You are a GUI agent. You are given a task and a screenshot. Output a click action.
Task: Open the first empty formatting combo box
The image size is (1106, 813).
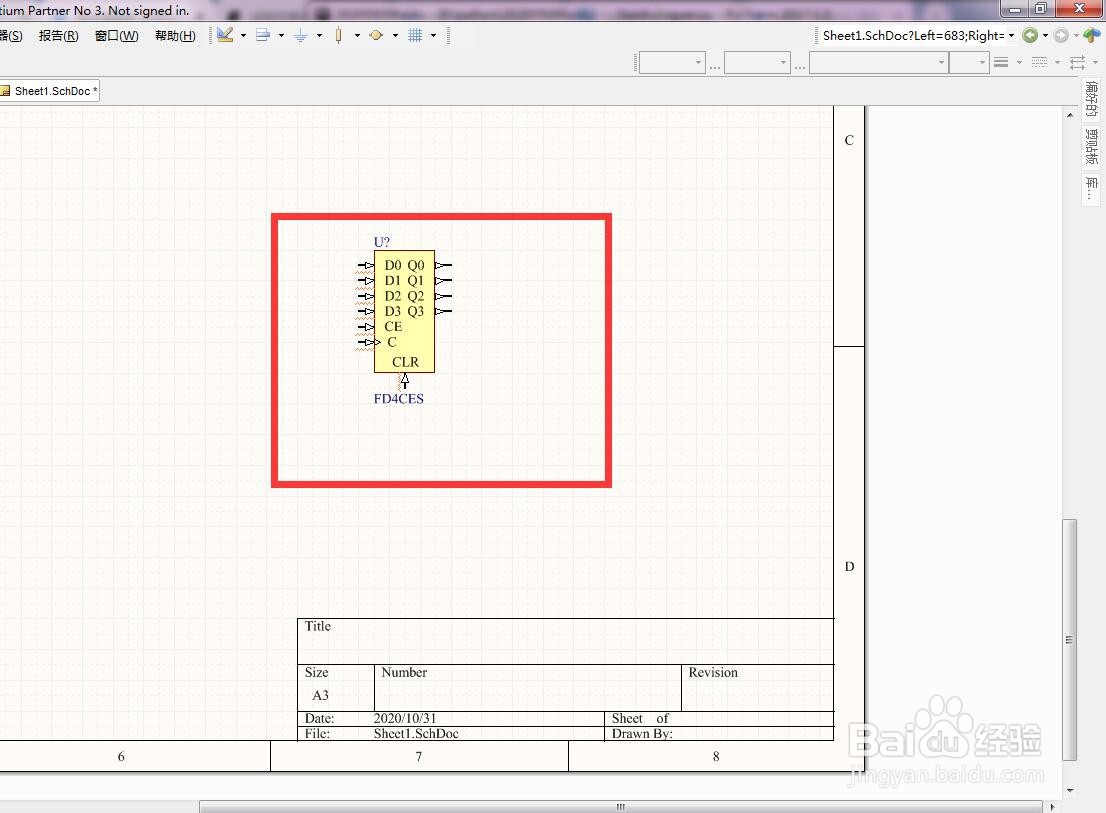coord(672,63)
